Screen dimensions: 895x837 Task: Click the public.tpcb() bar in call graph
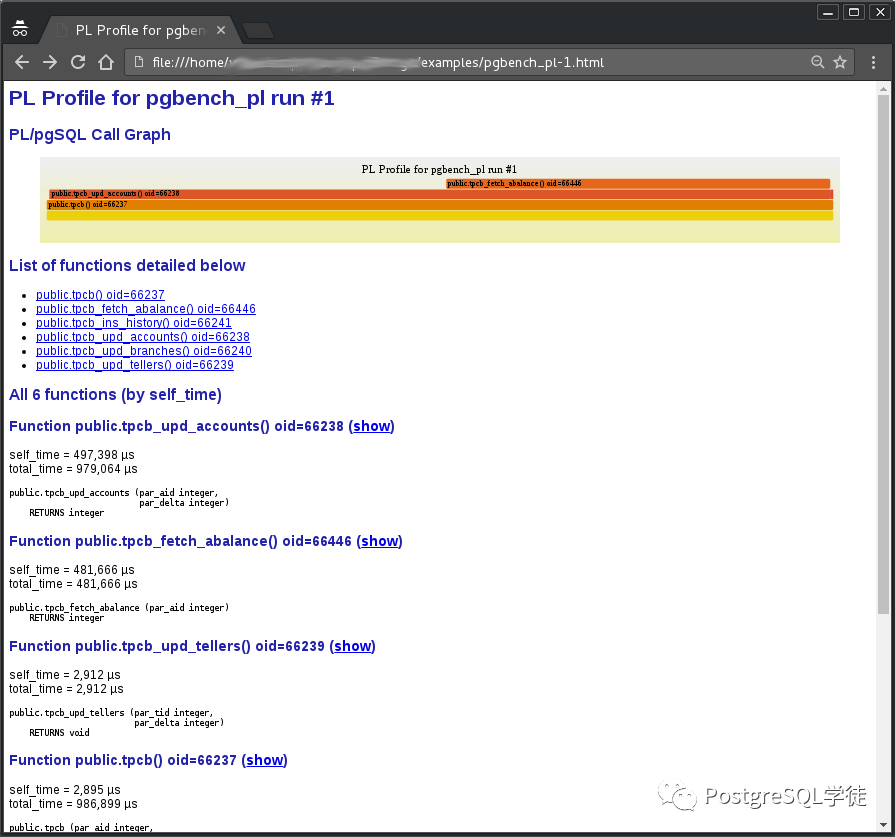(x=440, y=204)
